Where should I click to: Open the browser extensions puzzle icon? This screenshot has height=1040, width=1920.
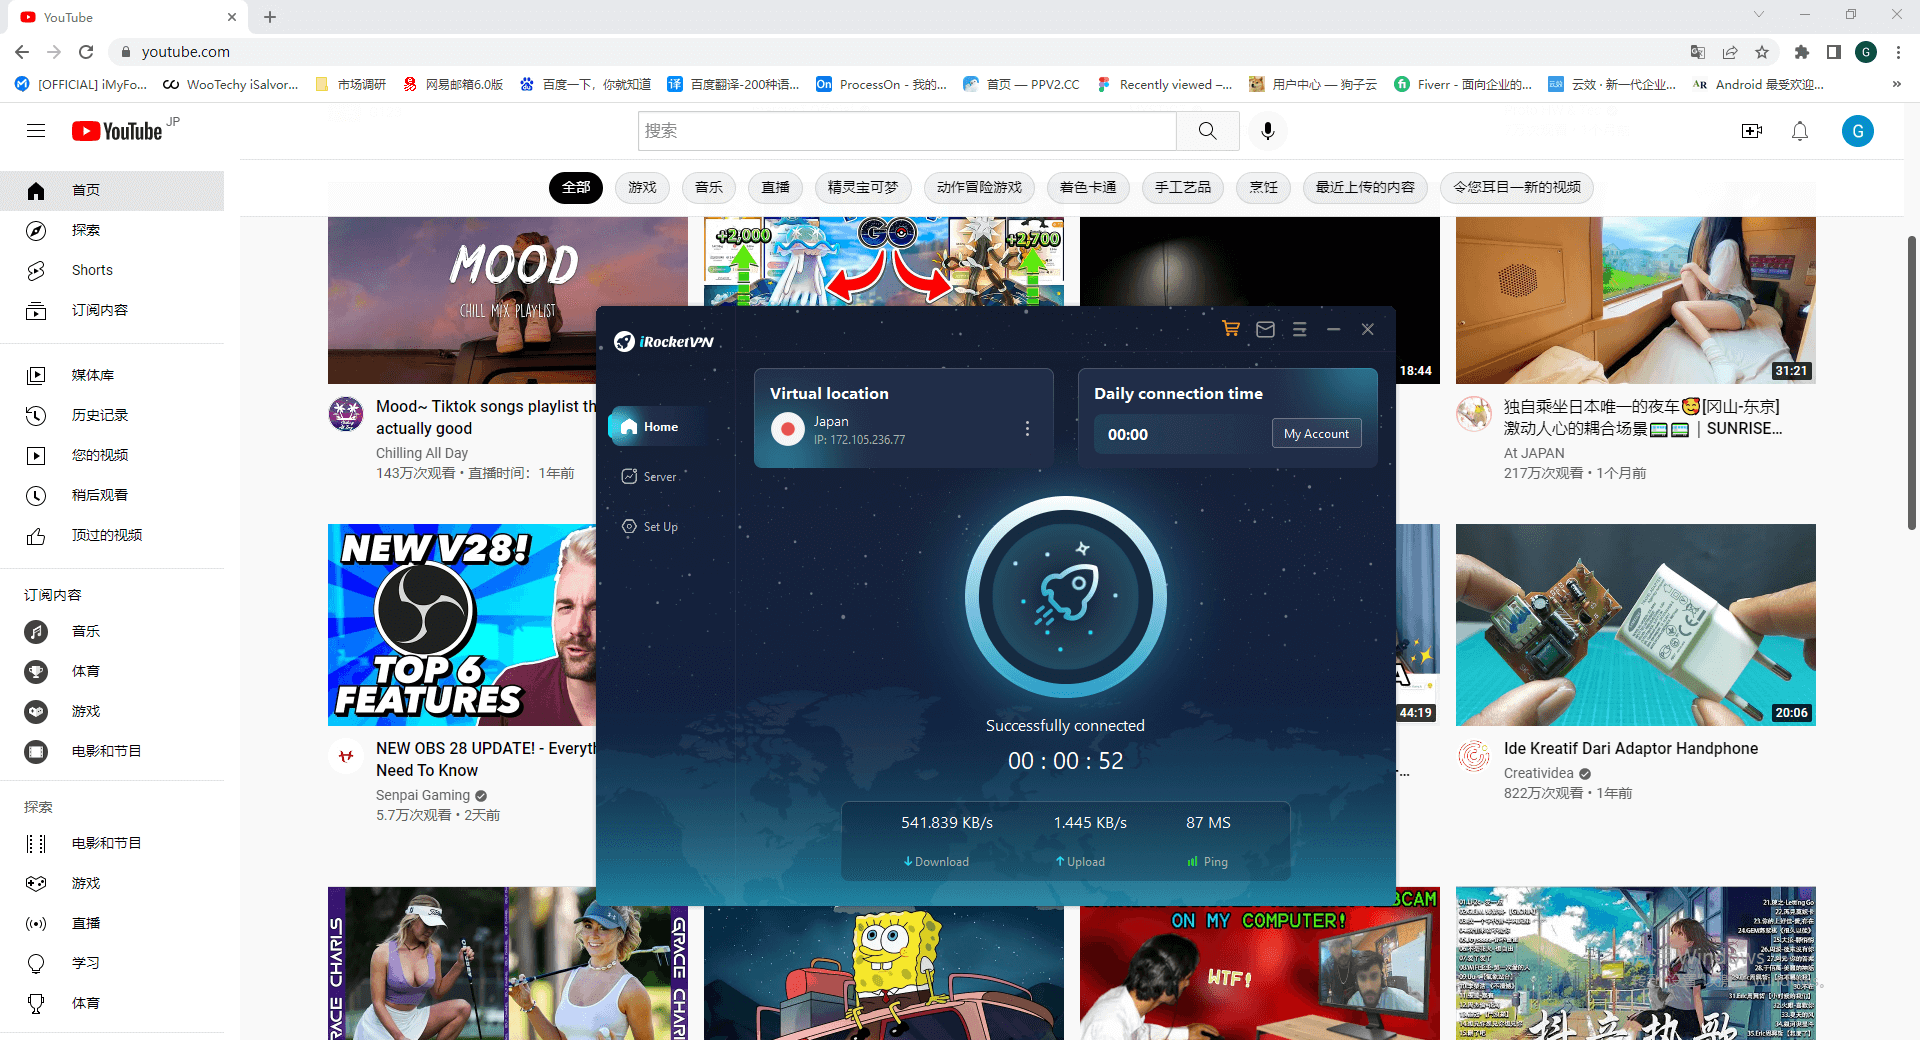click(1802, 52)
